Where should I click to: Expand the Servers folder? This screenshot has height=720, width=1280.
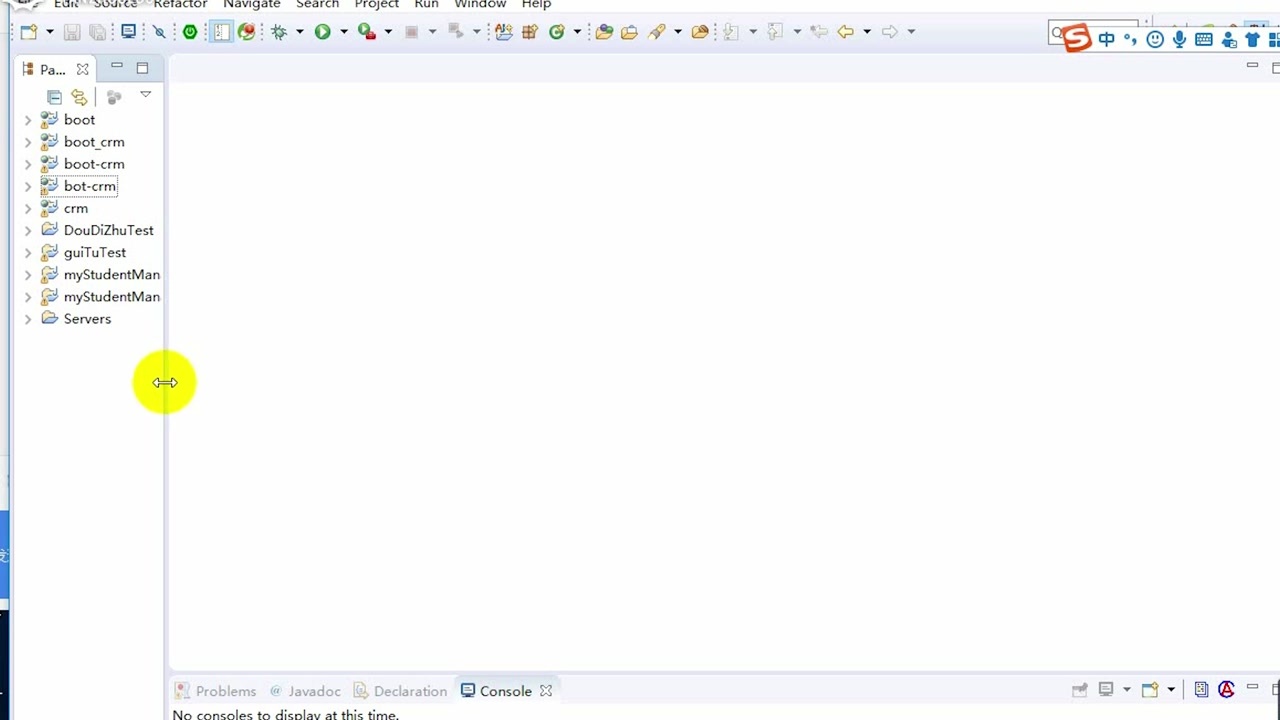(x=28, y=319)
